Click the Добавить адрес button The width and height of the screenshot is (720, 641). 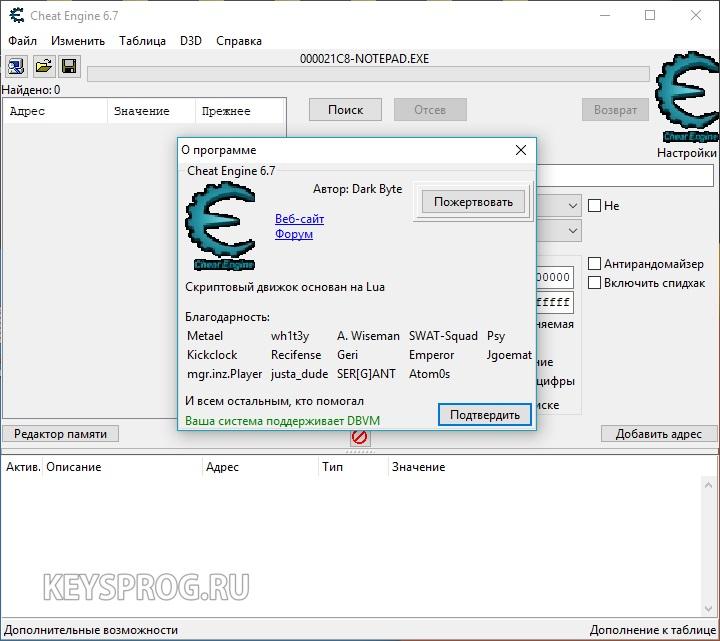[x=659, y=434]
